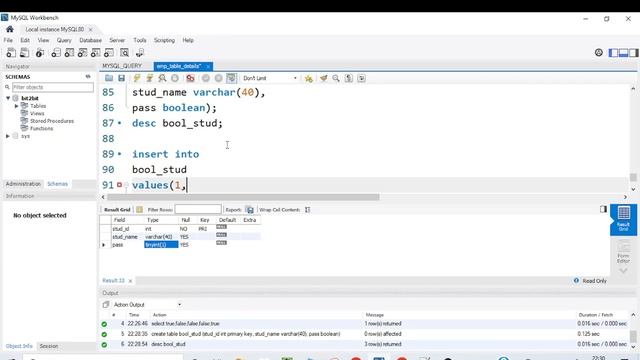Toggle the bottom output panel visibility
640x360 pixels.
[623, 53]
